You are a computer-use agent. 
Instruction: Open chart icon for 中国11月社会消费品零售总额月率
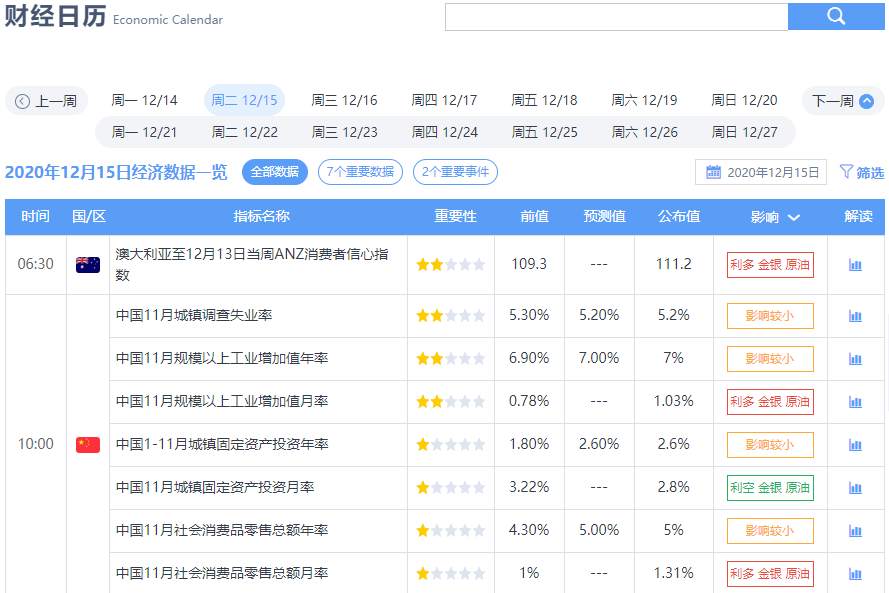click(x=855, y=574)
